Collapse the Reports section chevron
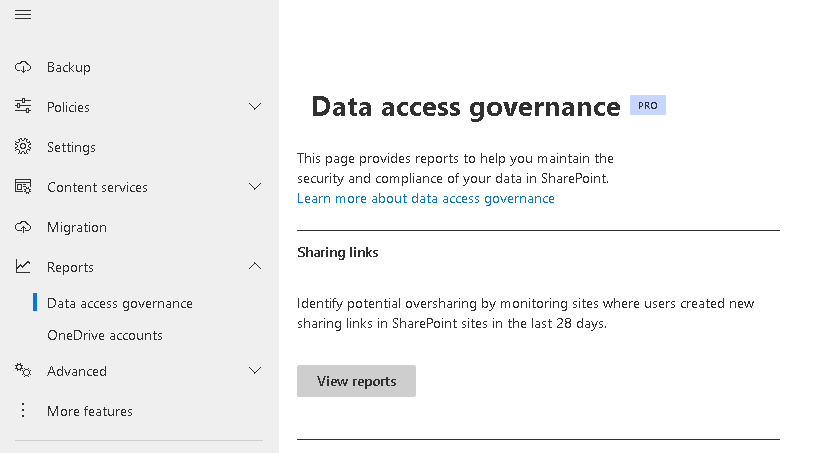819x453 pixels. coord(255,266)
